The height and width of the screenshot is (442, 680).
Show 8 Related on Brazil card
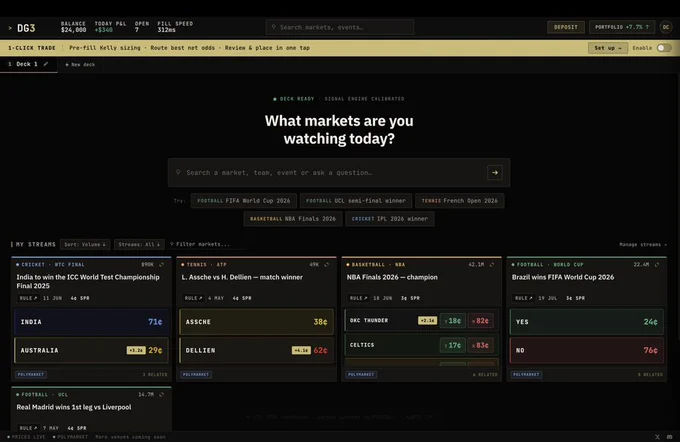tap(650, 375)
